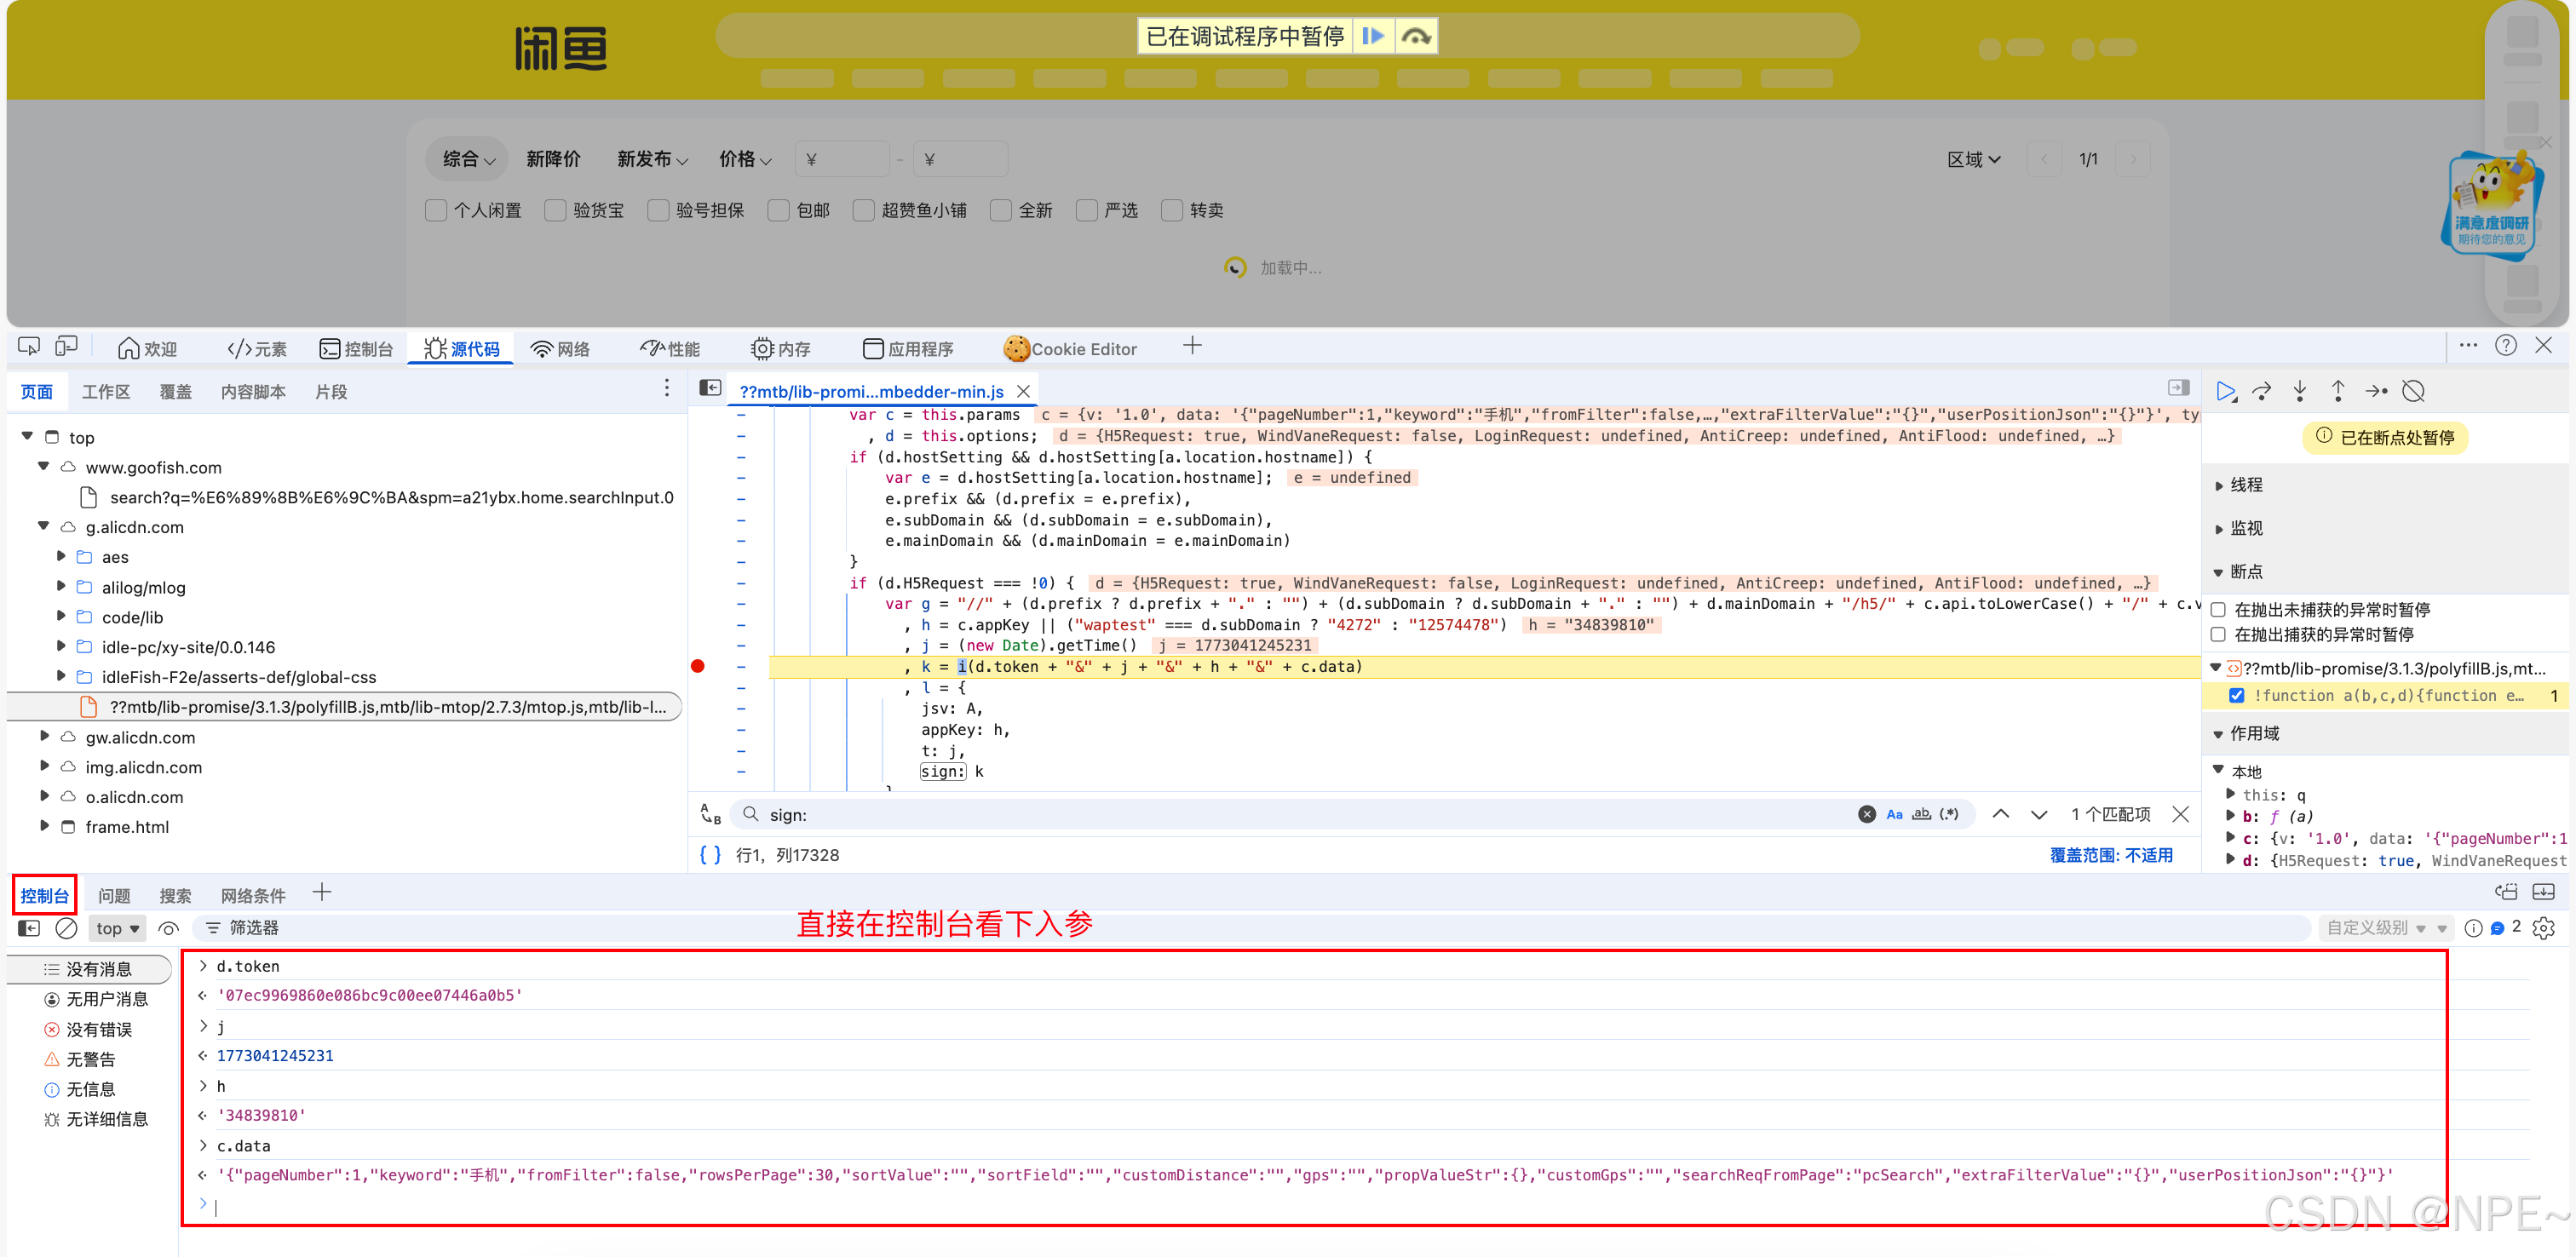Click the resume script execution icon in debugger
2576x1257 pixels.
pyautogui.click(x=2225, y=391)
